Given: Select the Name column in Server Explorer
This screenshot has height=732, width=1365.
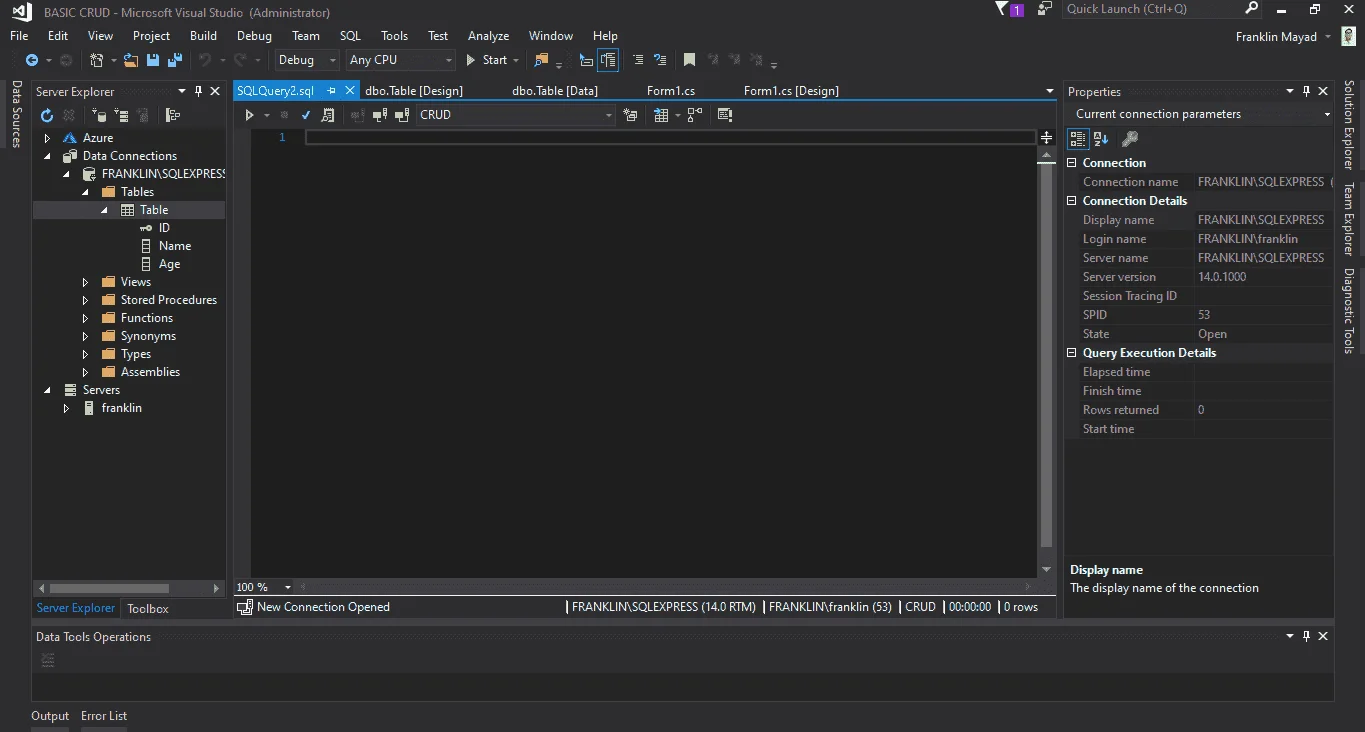Looking at the screenshot, I should (x=174, y=246).
